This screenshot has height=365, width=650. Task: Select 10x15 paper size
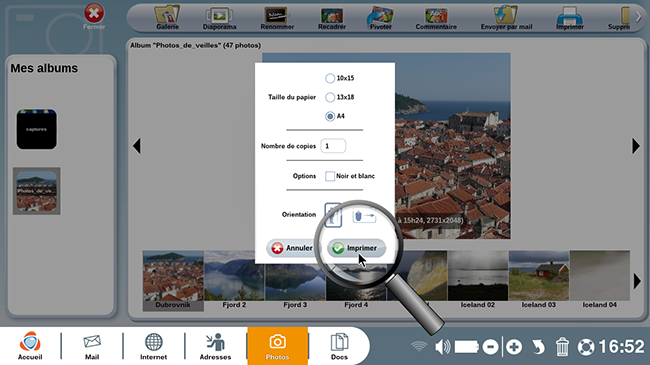pos(330,78)
